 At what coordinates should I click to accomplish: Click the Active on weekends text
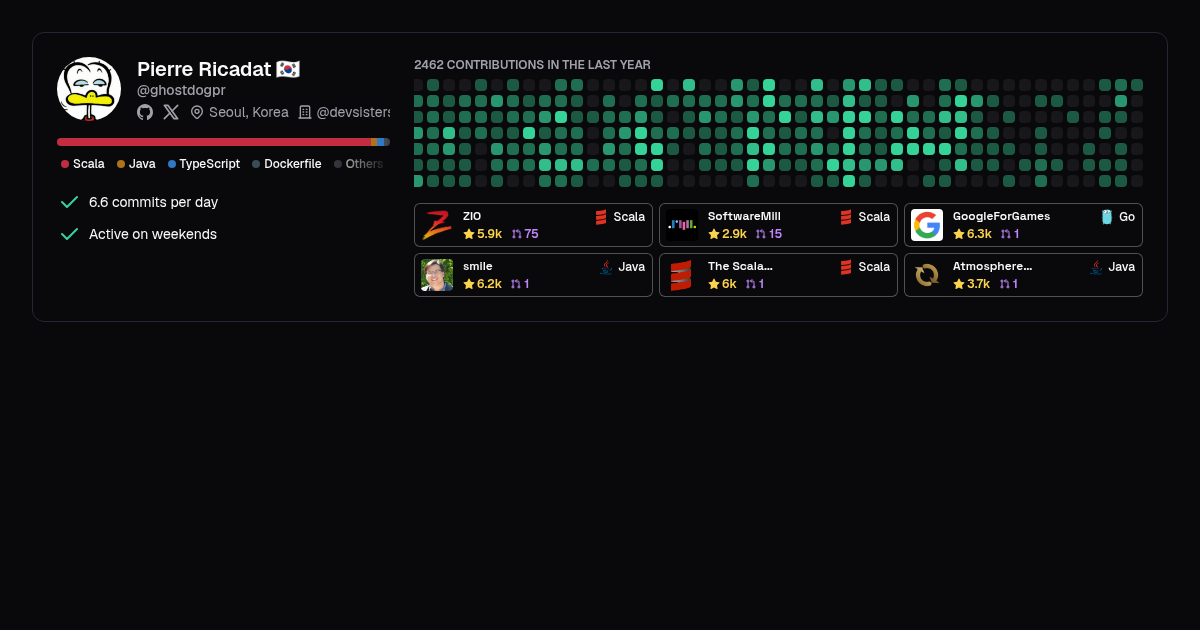pyautogui.click(x=153, y=234)
